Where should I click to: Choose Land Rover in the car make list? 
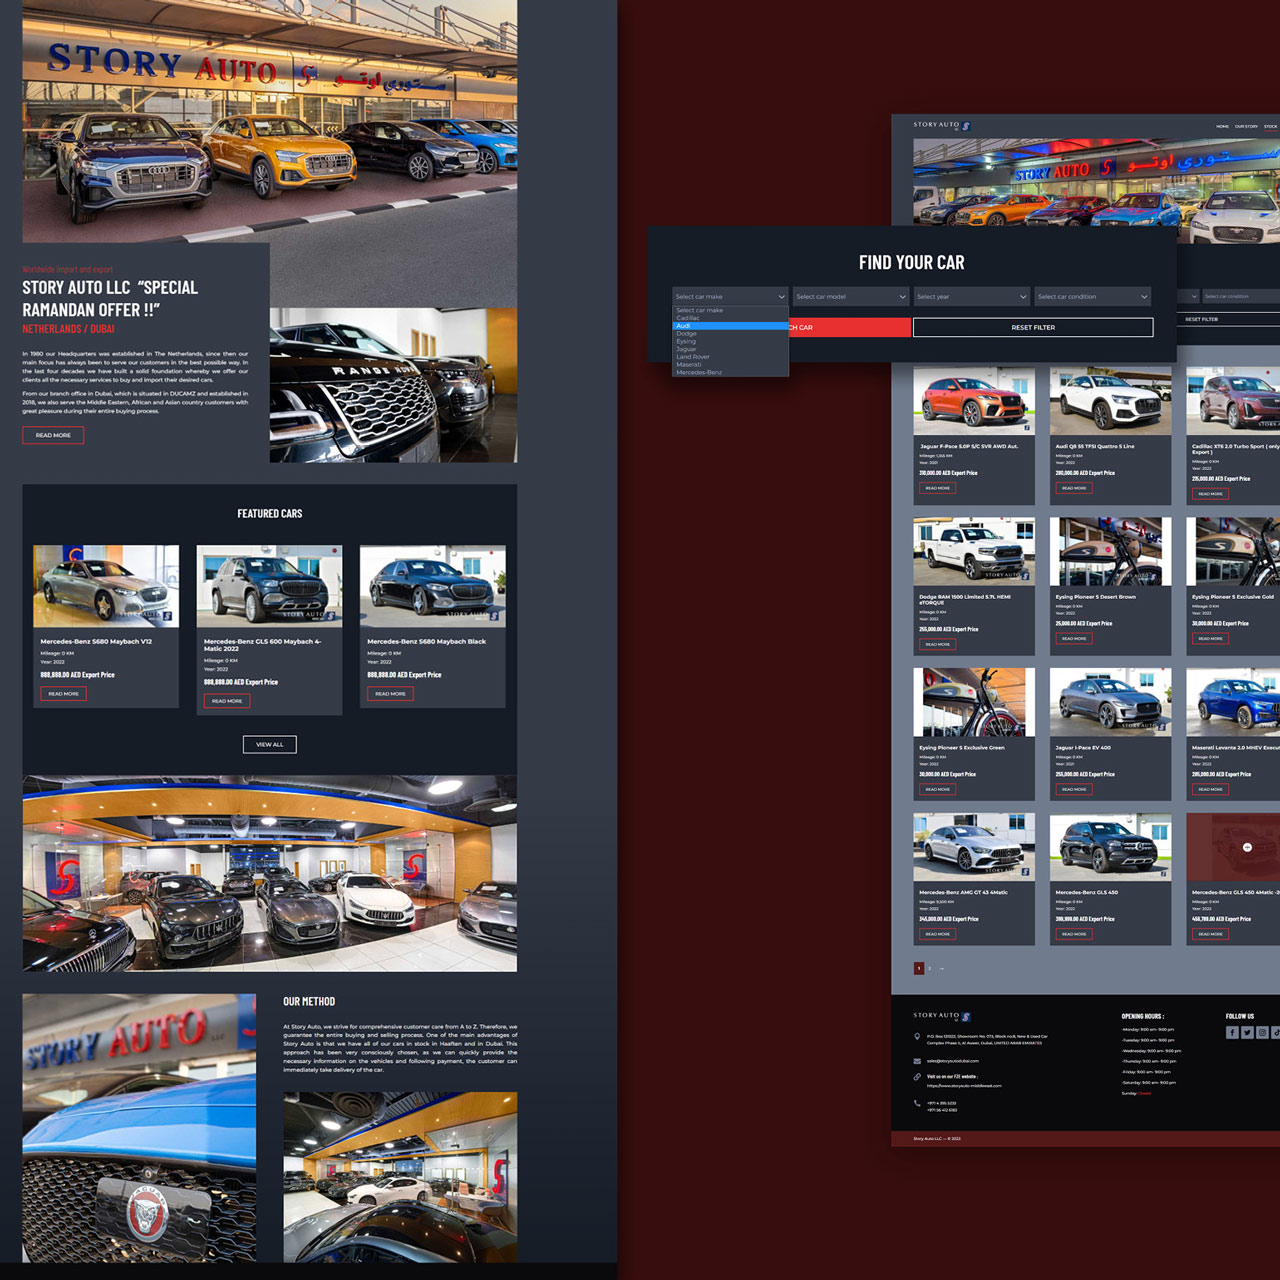click(730, 357)
